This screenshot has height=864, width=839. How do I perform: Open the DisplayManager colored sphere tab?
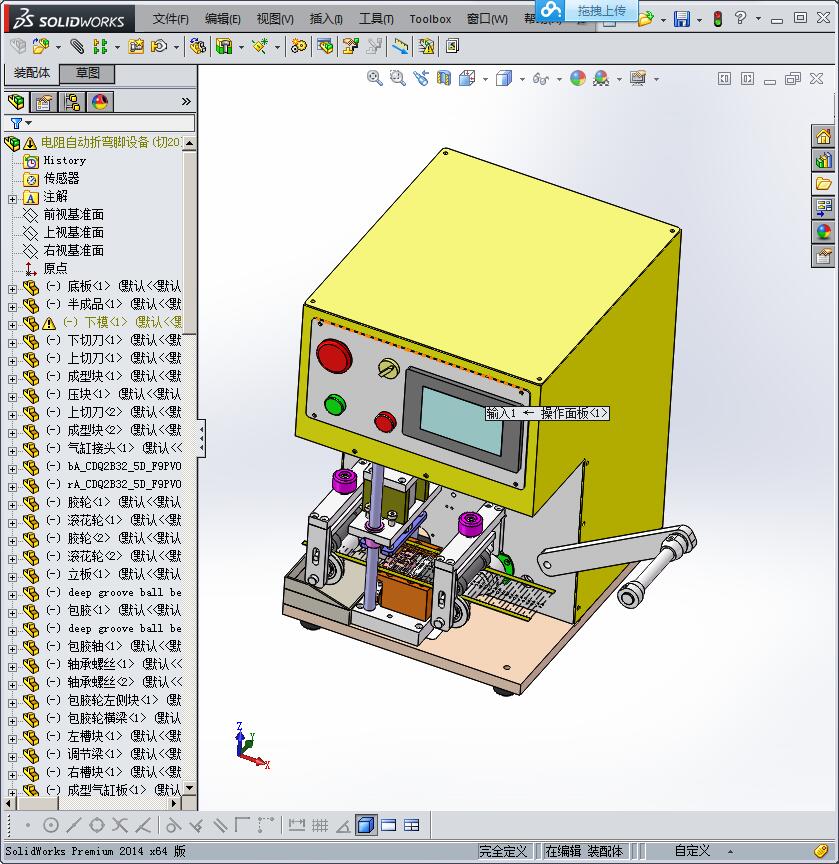[x=100, y=101]
